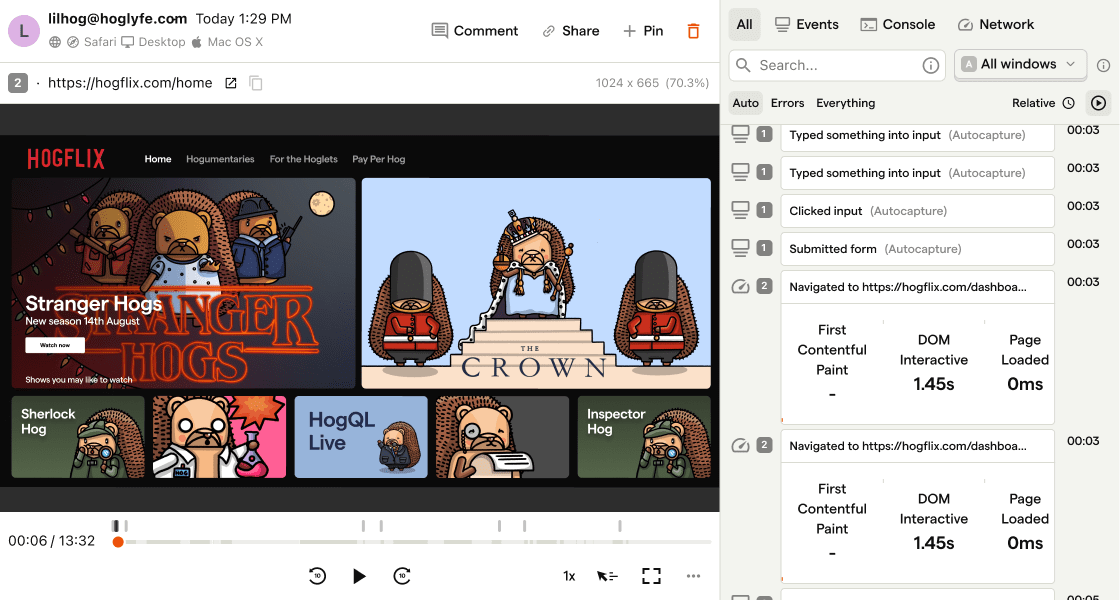Click the HOGFLIX logo
The image size is (1120, 600).
tap(66, 159)
